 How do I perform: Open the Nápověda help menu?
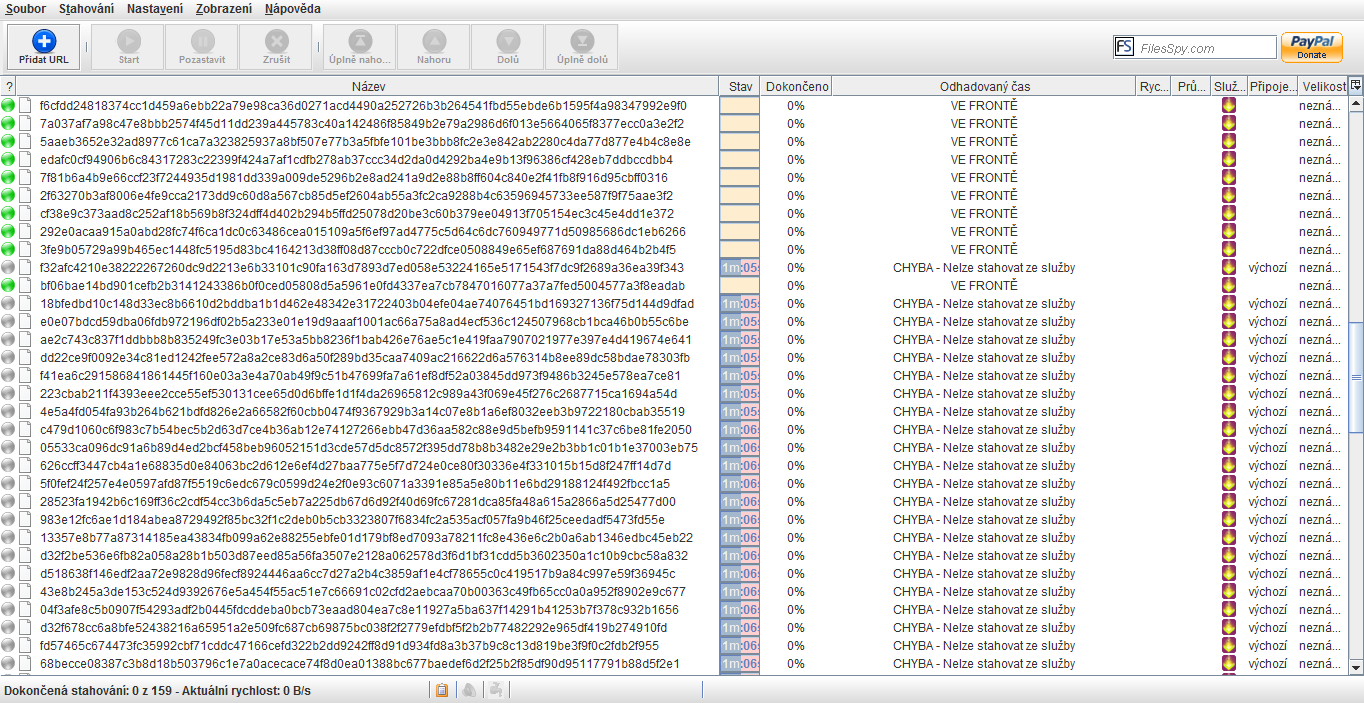(x=293, y=9)
